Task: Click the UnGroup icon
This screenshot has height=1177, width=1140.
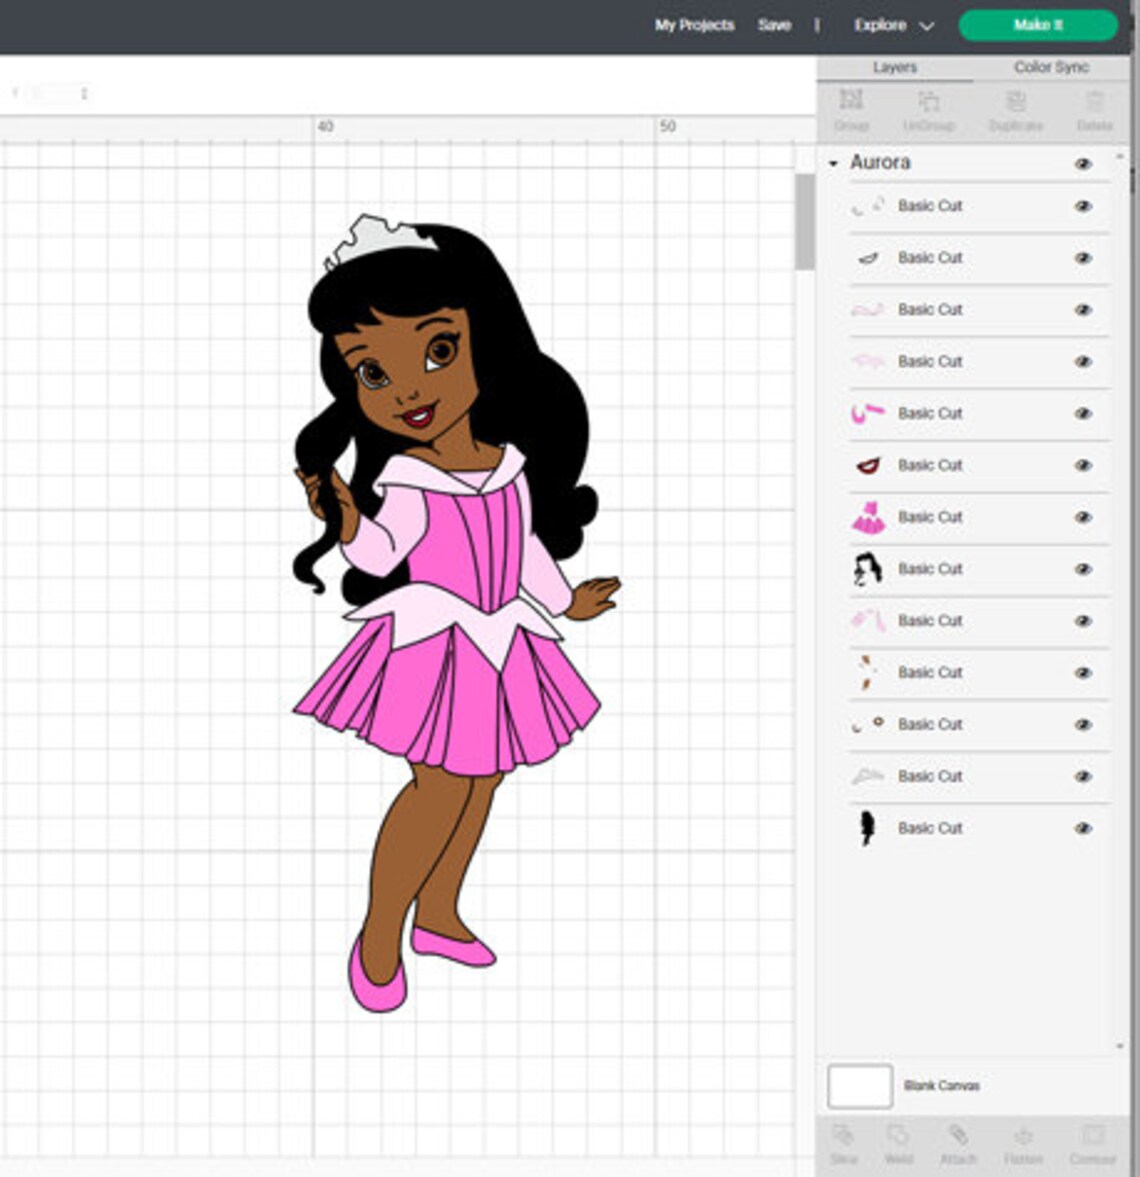Action: 931,108
